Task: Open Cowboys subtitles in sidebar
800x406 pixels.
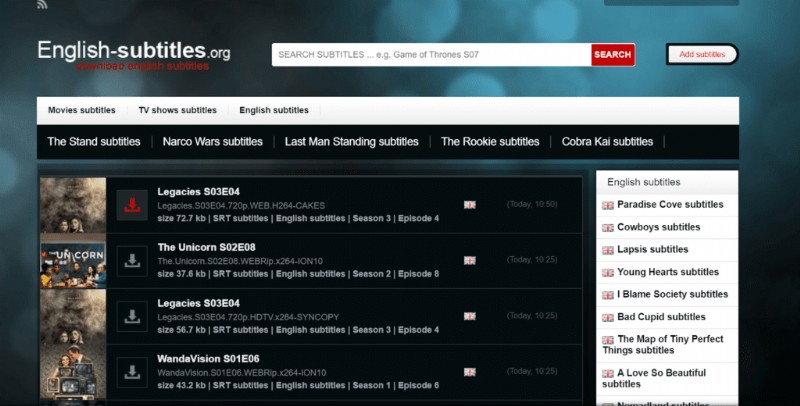Action: 659,227
